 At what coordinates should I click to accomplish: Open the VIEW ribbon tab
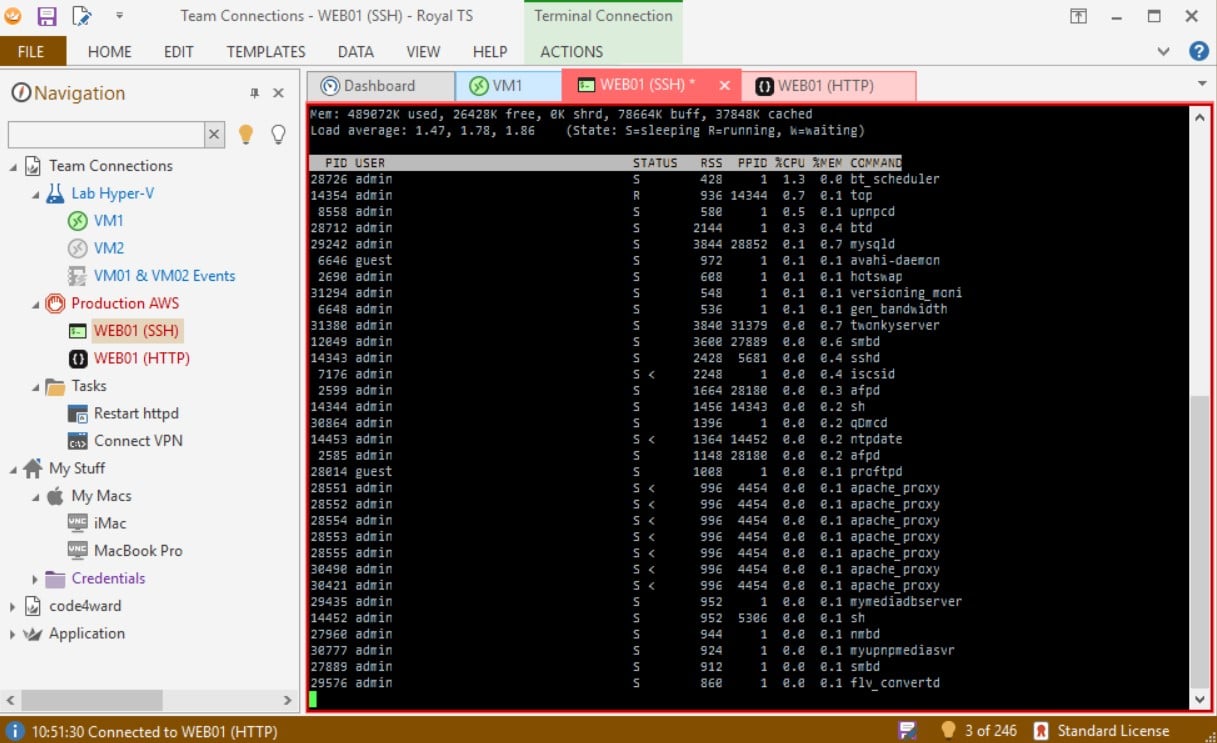(x=423, y=51)
